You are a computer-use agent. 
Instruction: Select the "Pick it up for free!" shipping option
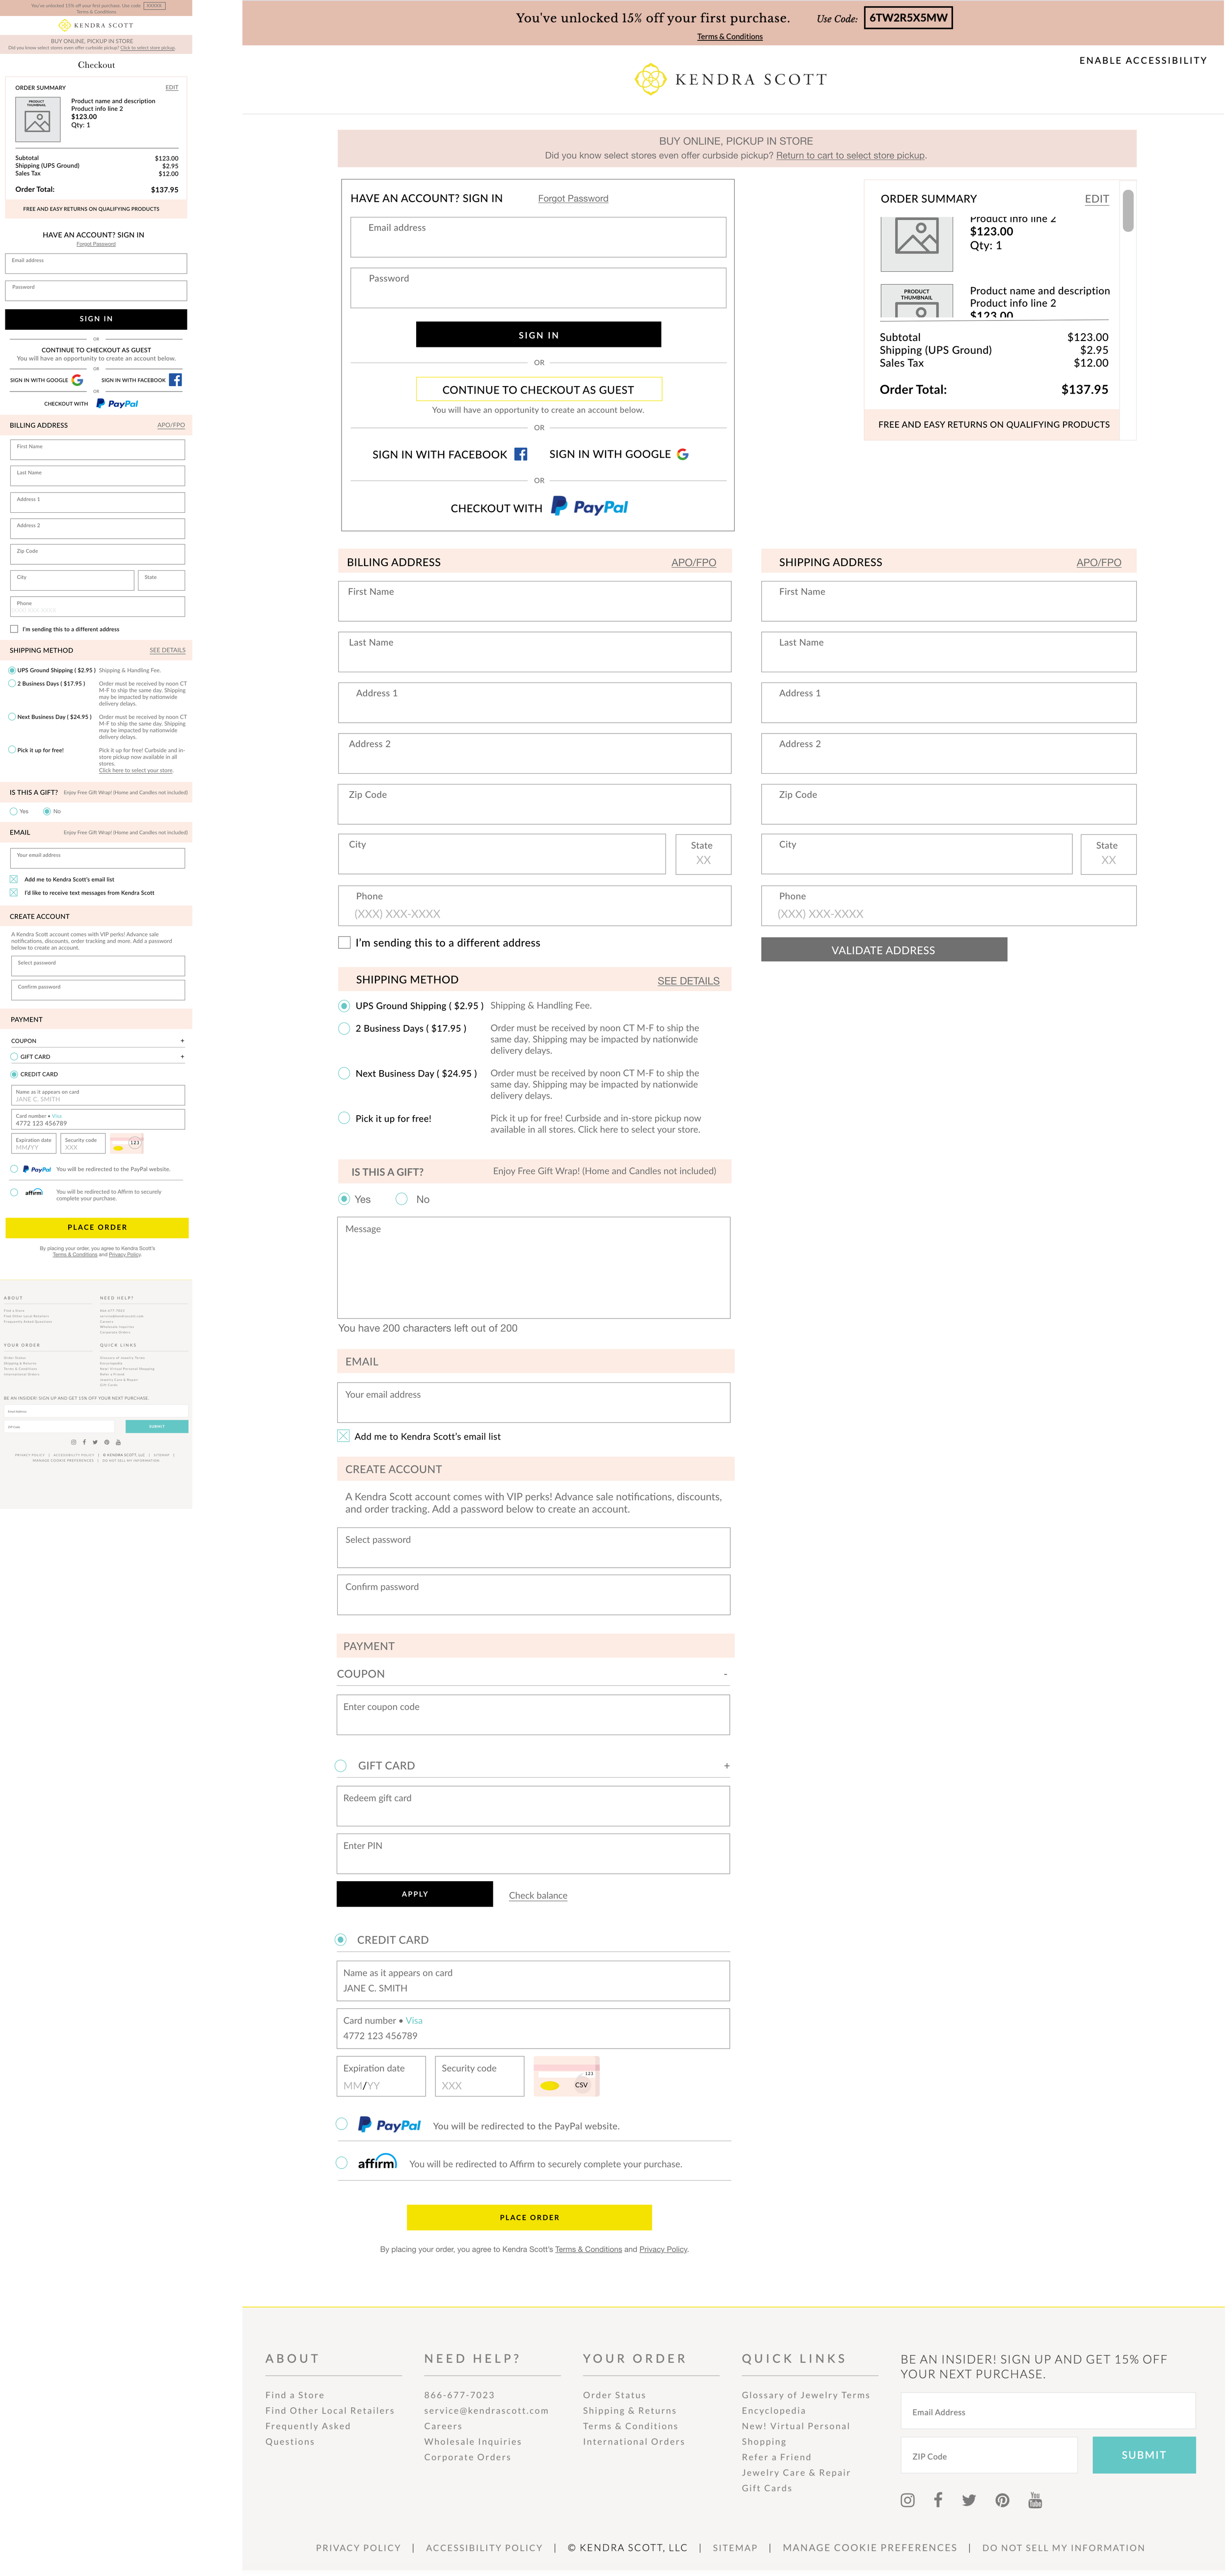[344, 1118]
